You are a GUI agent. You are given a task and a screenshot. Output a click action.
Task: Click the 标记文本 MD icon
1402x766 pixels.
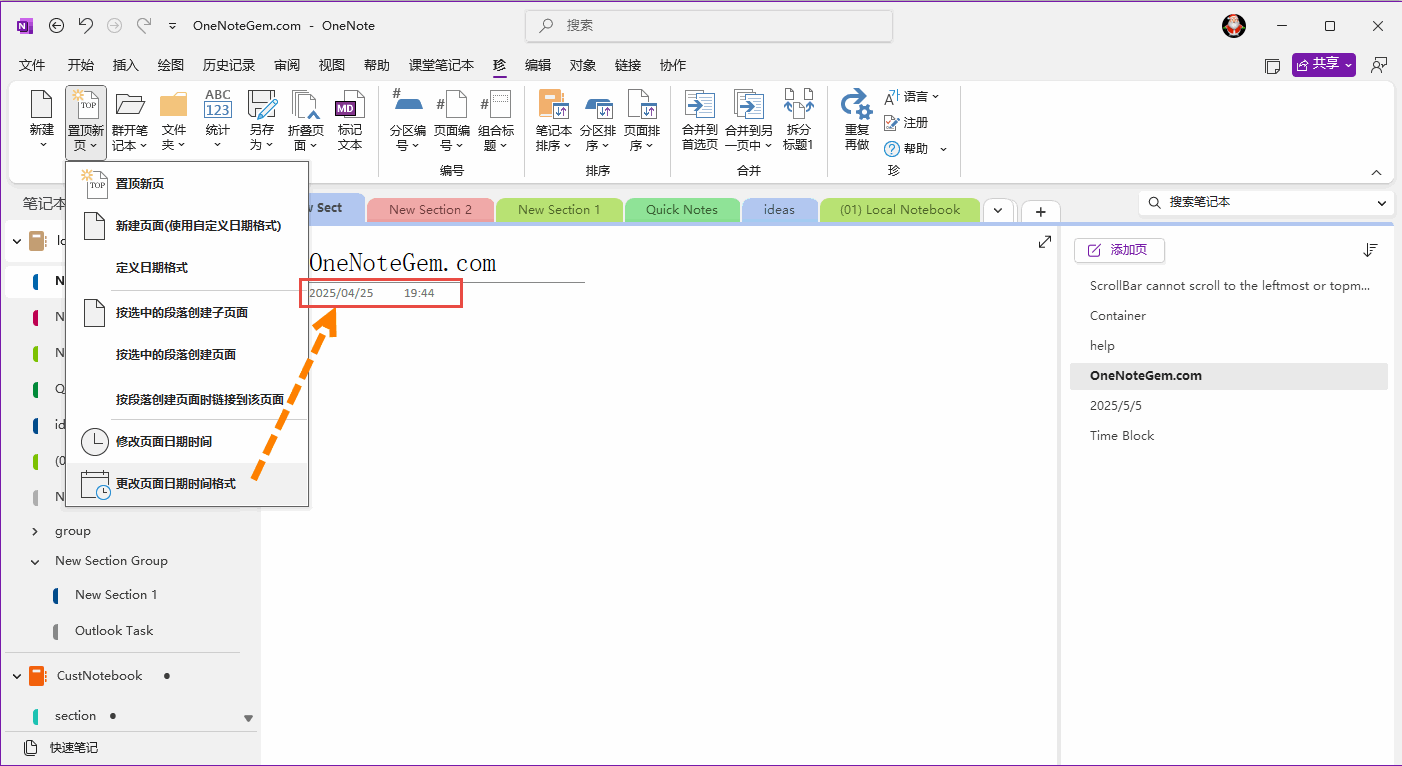tap(349, 104)
